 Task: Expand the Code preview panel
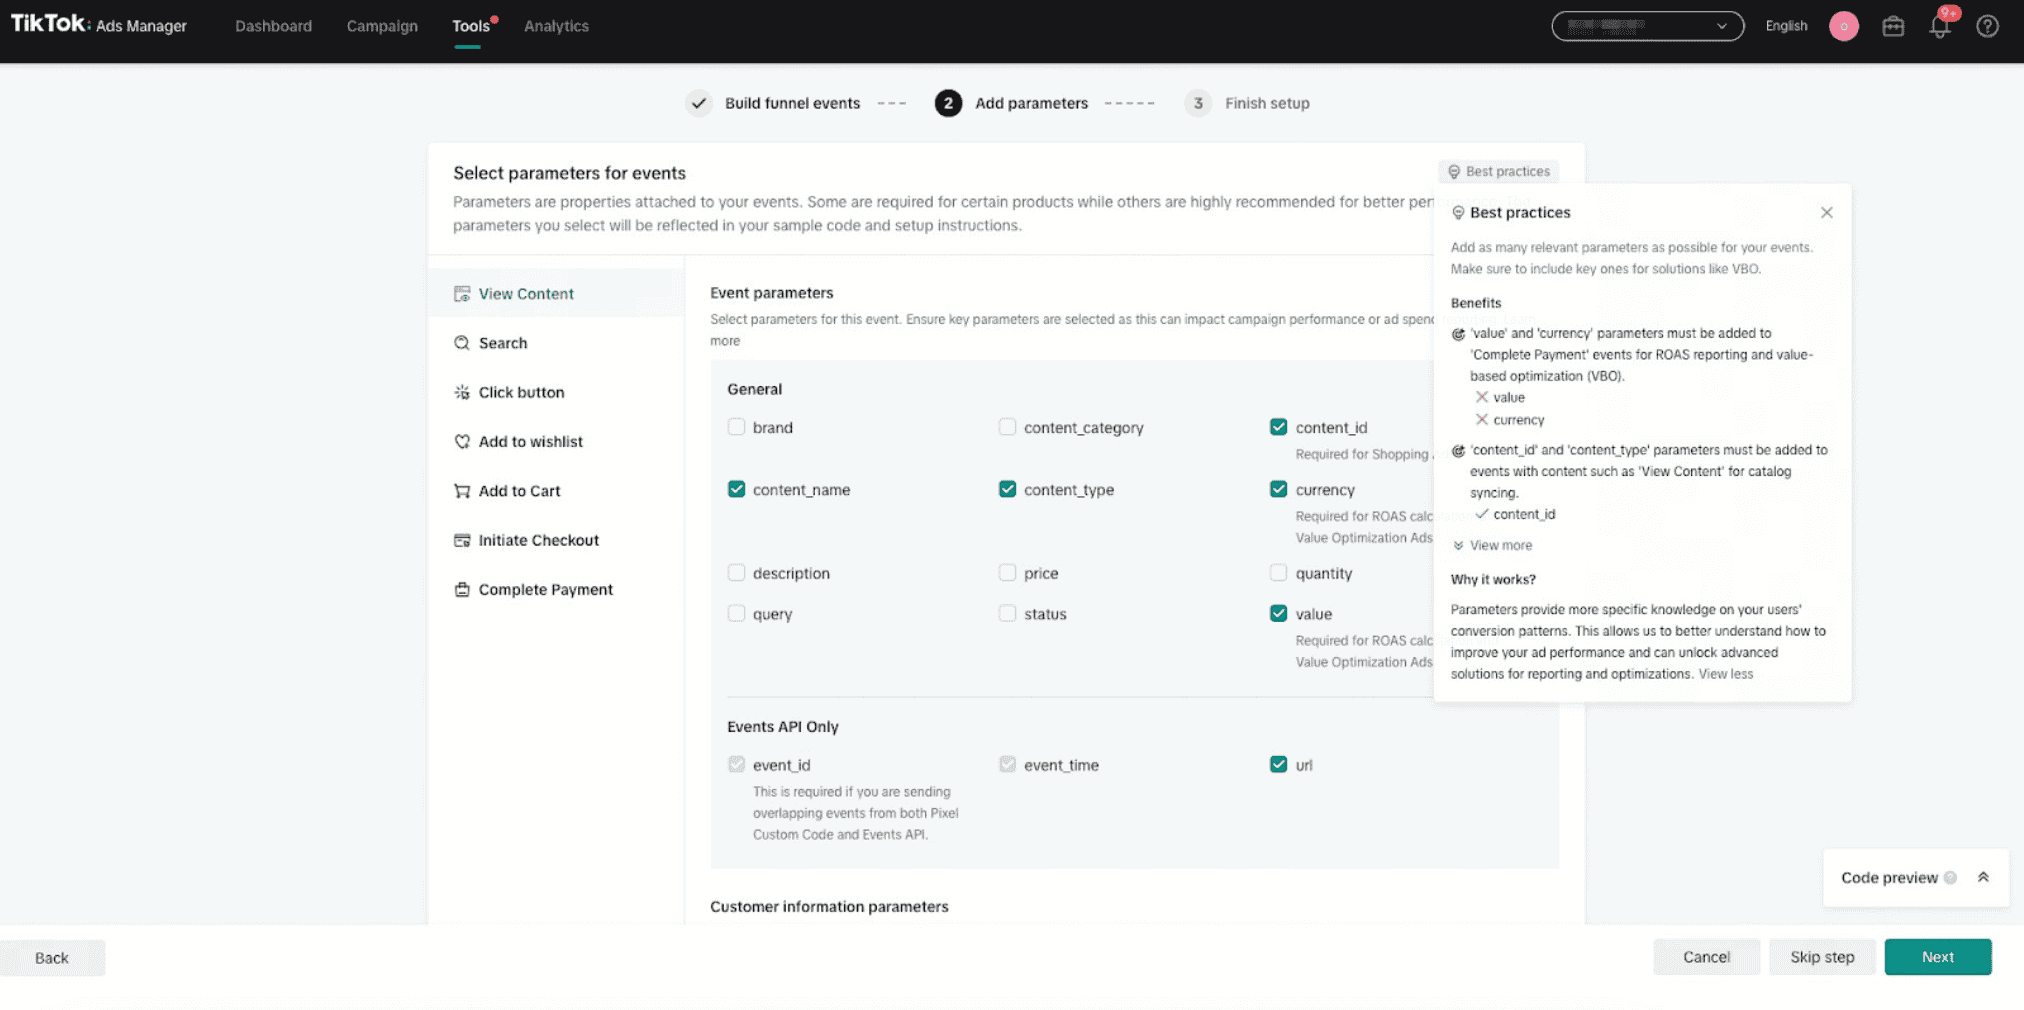(x=1982, y=878)
